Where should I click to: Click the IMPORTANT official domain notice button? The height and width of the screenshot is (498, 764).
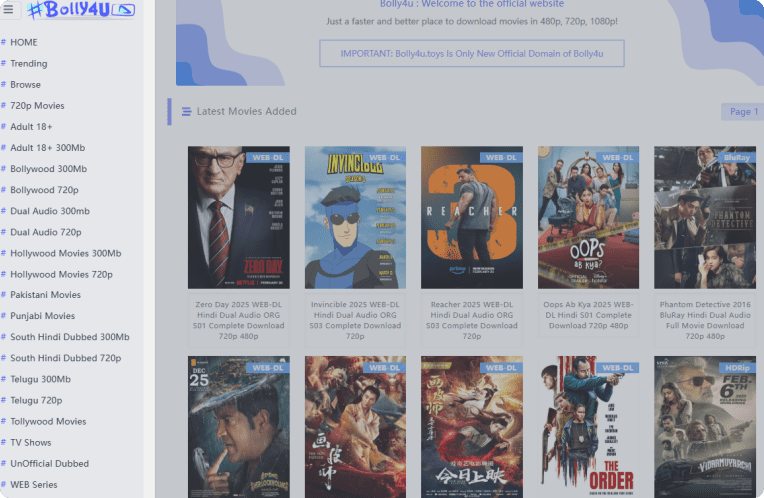(x=471, y=53)
